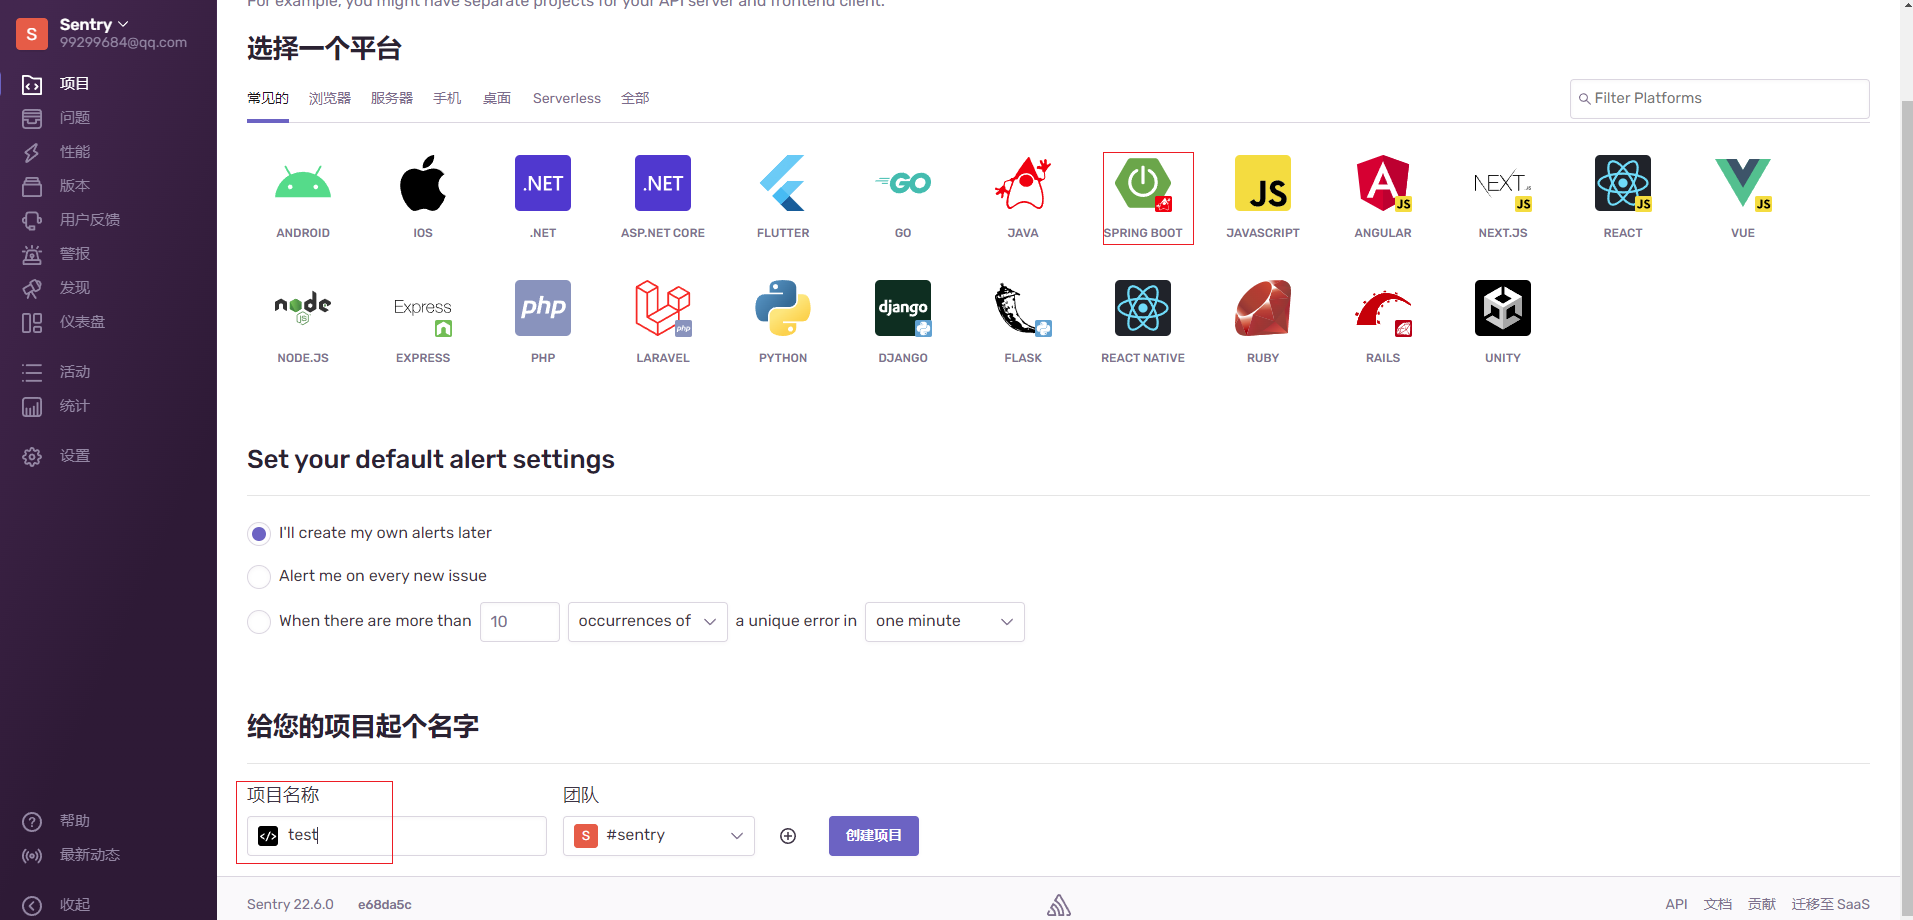Switch to the 手机 platform tab
Screen dimensions: 1913x920
(447, 98)
